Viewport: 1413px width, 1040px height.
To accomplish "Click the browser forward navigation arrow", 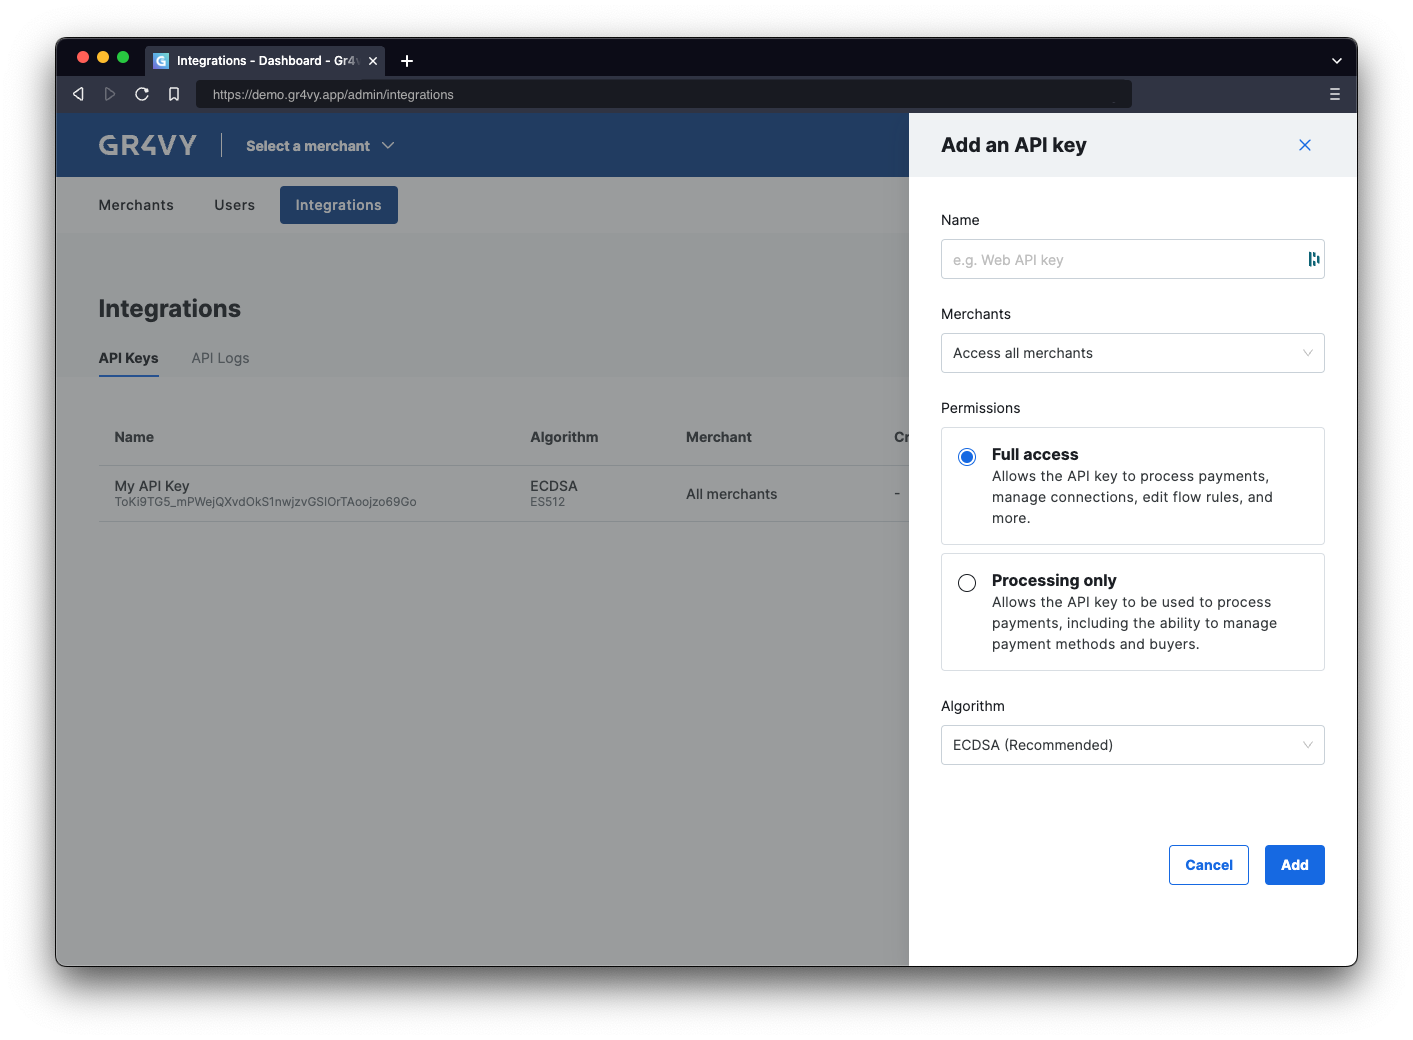I will pos(110,93).
